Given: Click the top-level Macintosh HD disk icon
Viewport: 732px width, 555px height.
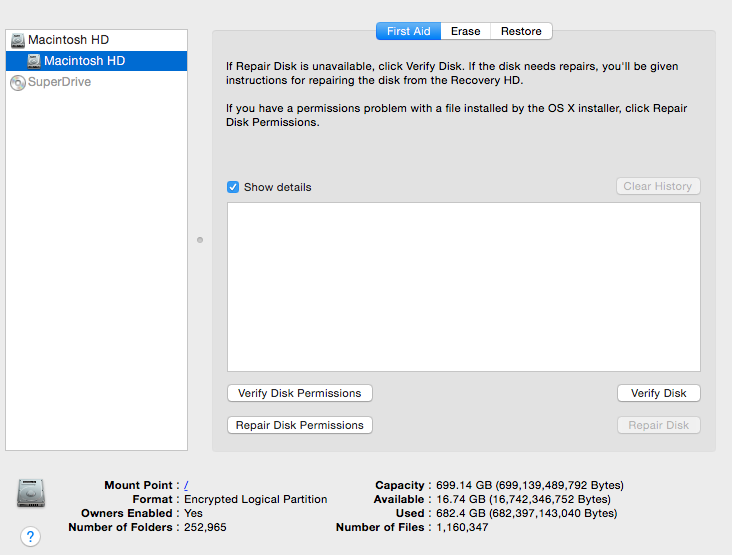Looking at the screenshot, I should (18, 40).
